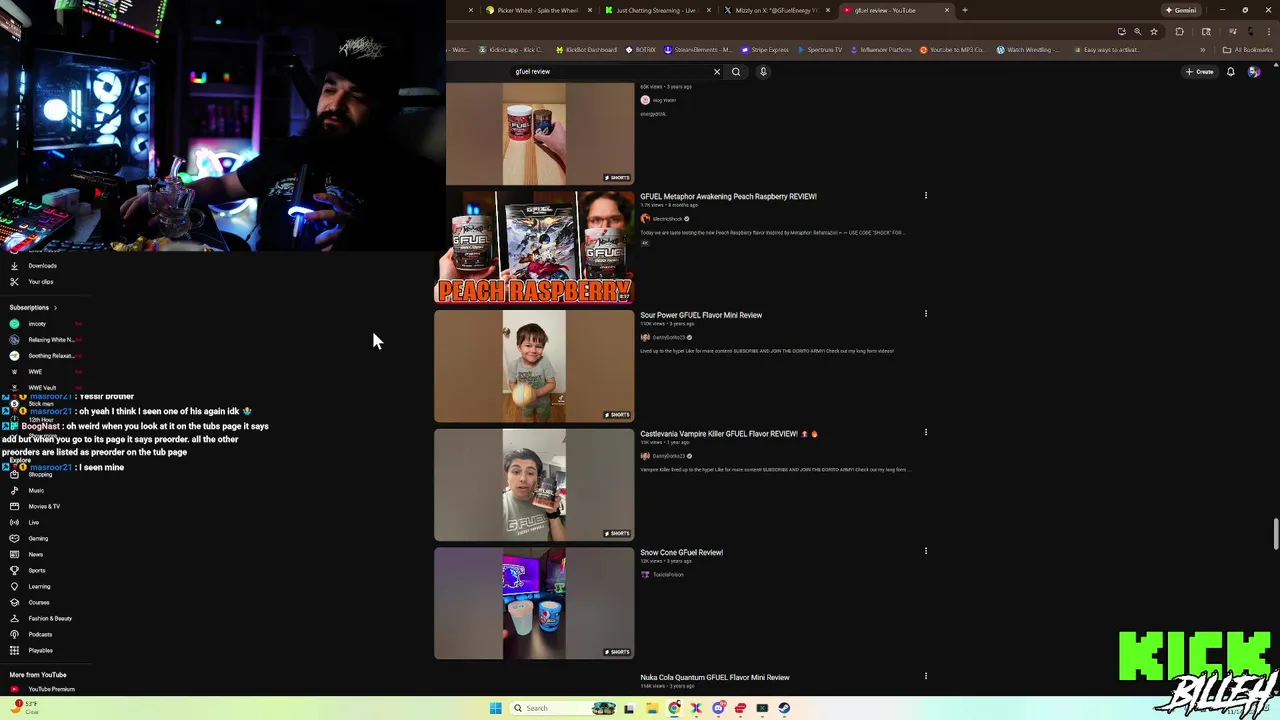The image size is (1280, 720).
Task: Open Steam from the taskbar
Action: pyautogui.click(x=784, y=708)
